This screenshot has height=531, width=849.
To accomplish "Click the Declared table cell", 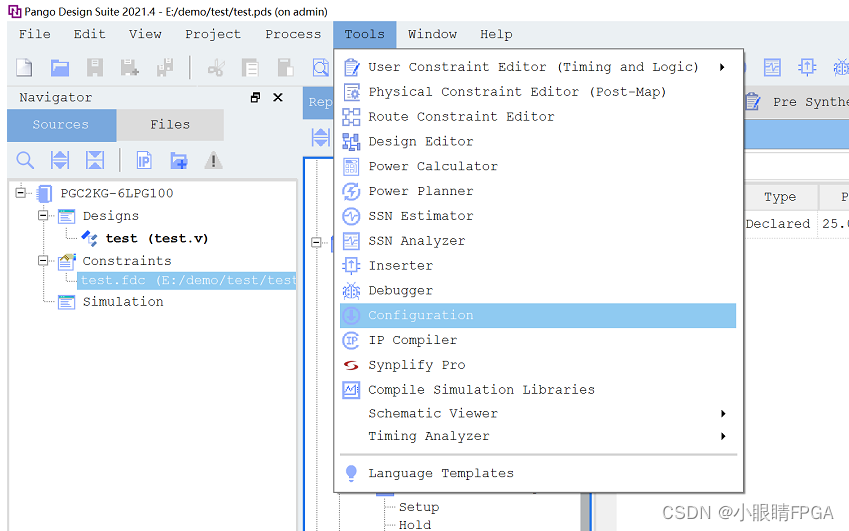I will click(778, 224).
